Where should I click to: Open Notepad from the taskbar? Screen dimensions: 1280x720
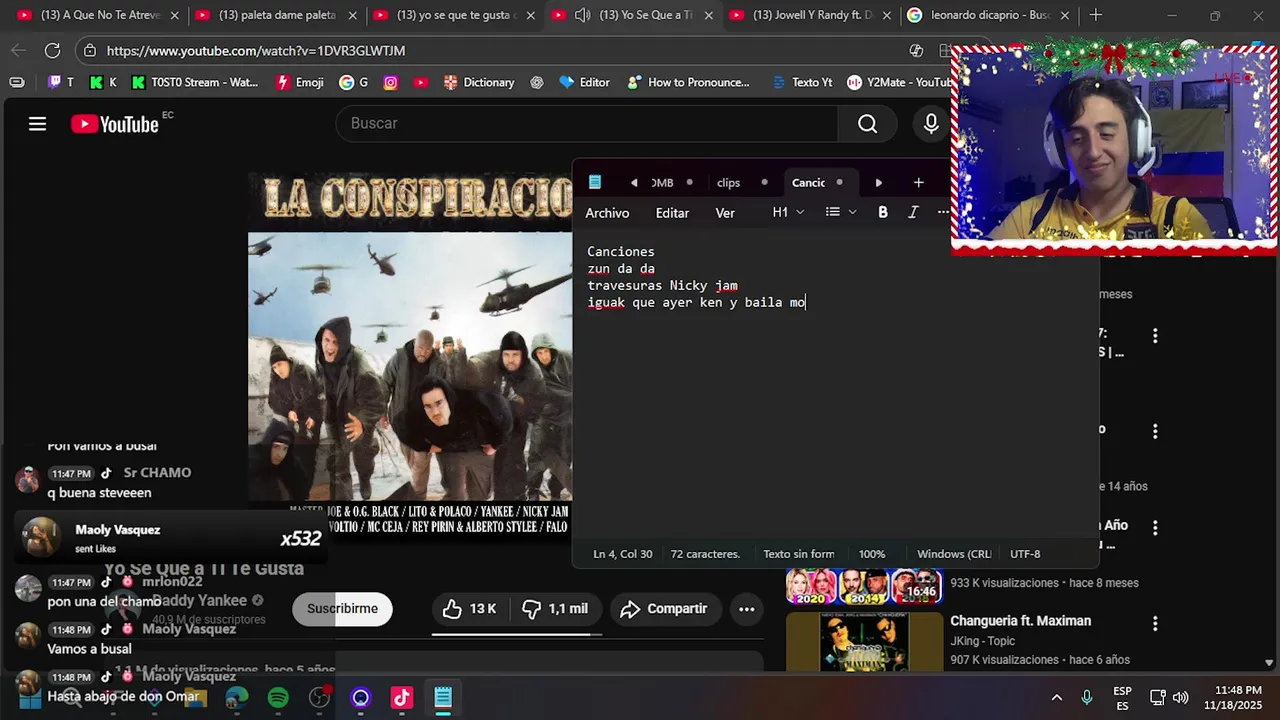pos(443,698)
